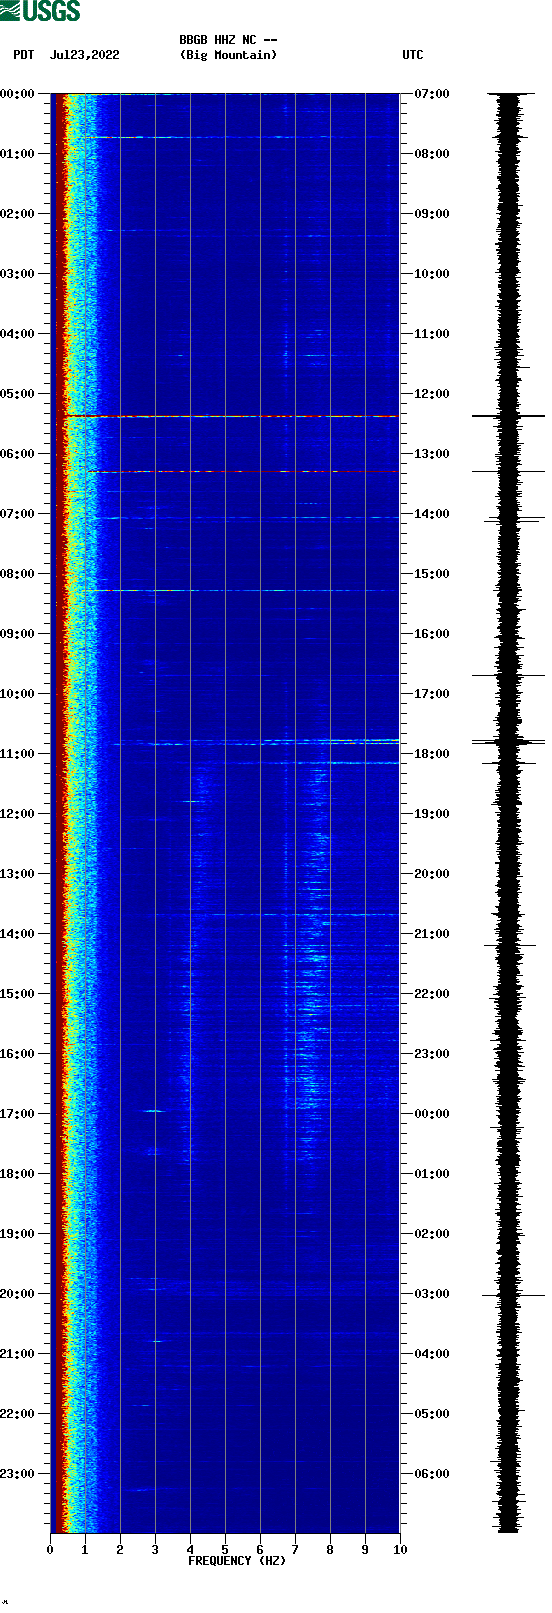Screen dimensions: 552x1613
Task: Click the 0 Hz frequency tick label
Action: (x=50, y=1550)
